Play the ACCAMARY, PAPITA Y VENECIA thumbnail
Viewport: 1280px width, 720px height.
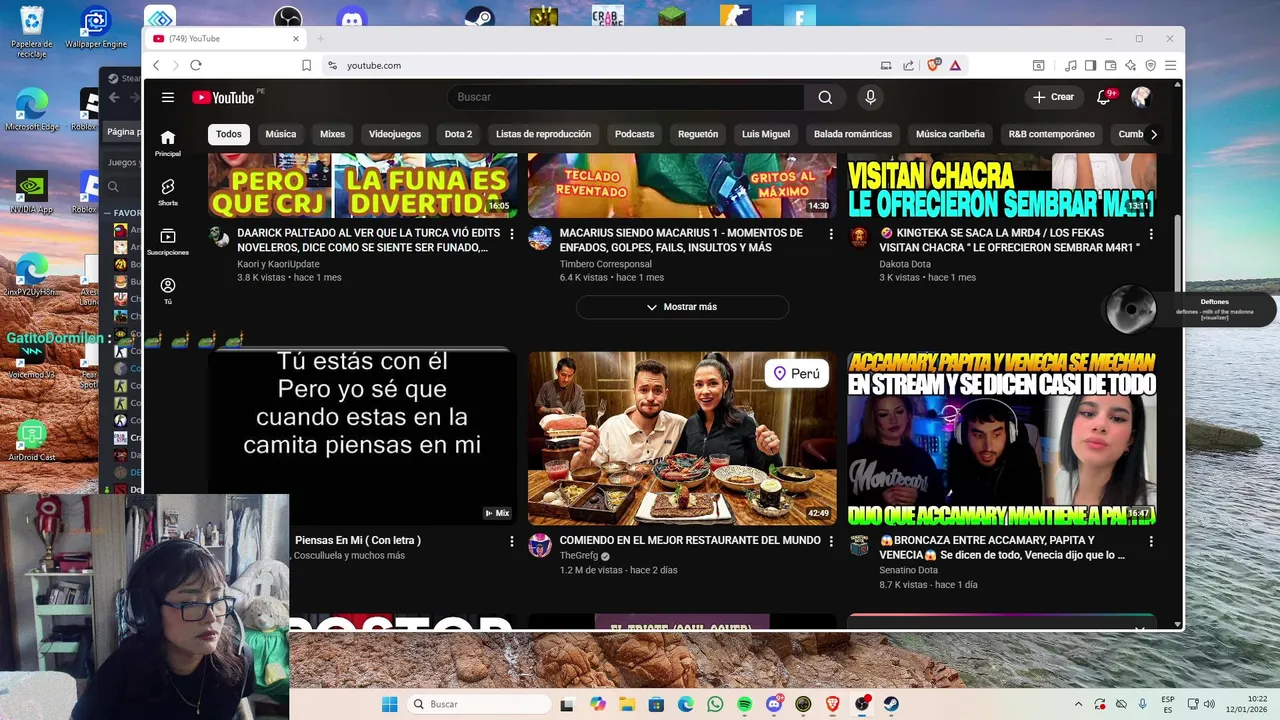click(1002, 438)
